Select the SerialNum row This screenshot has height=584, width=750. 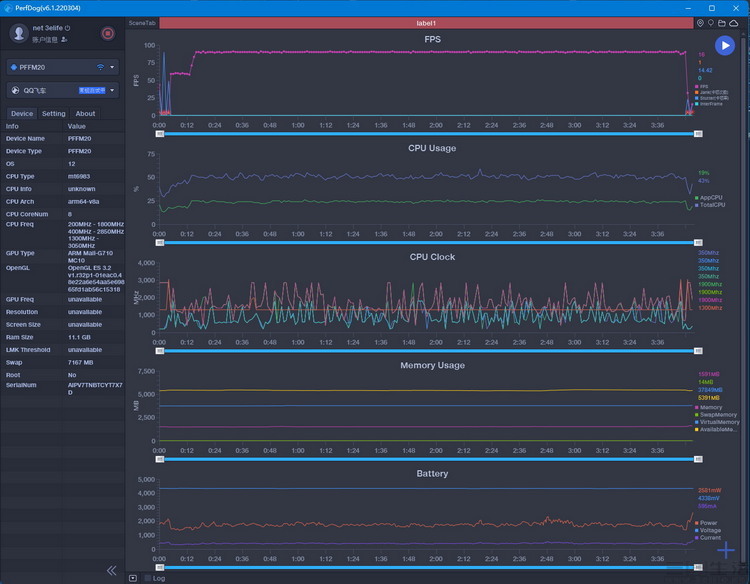[63, 388]
